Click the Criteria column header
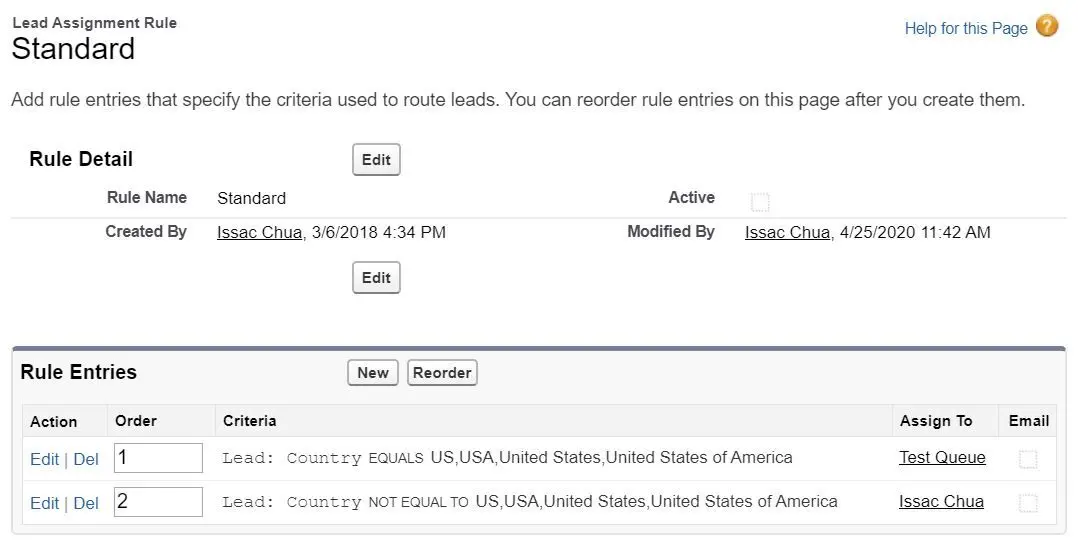Screen dimensions: 1078x548 tap(250, 421)
